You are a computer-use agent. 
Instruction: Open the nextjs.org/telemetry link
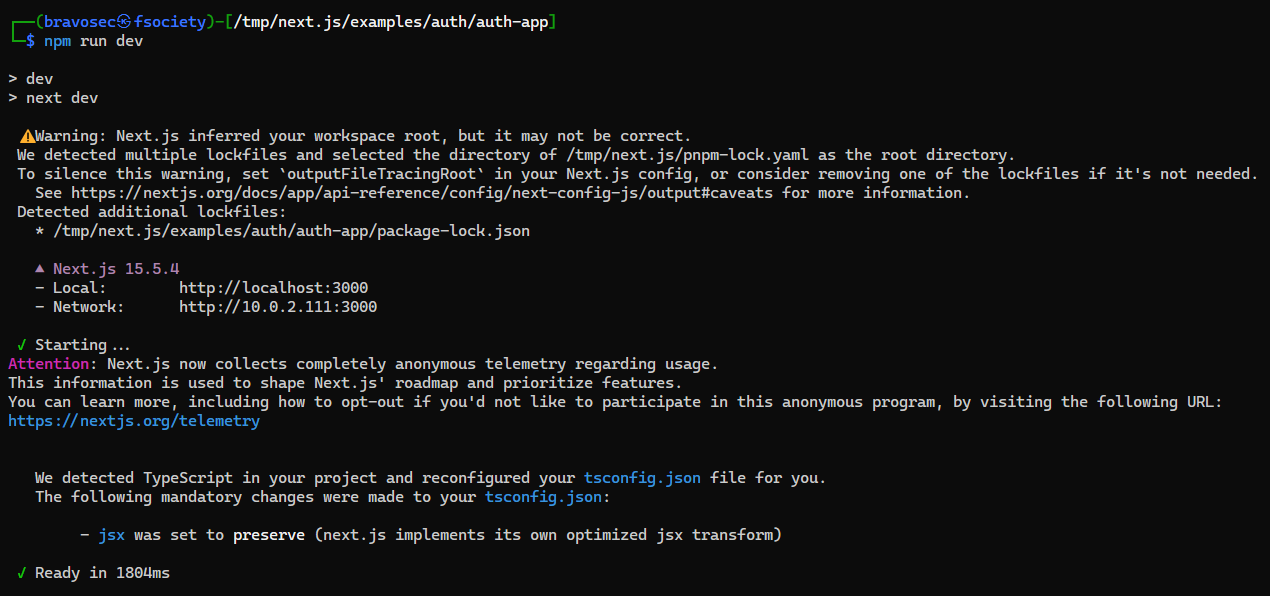[x=134, y=421]
